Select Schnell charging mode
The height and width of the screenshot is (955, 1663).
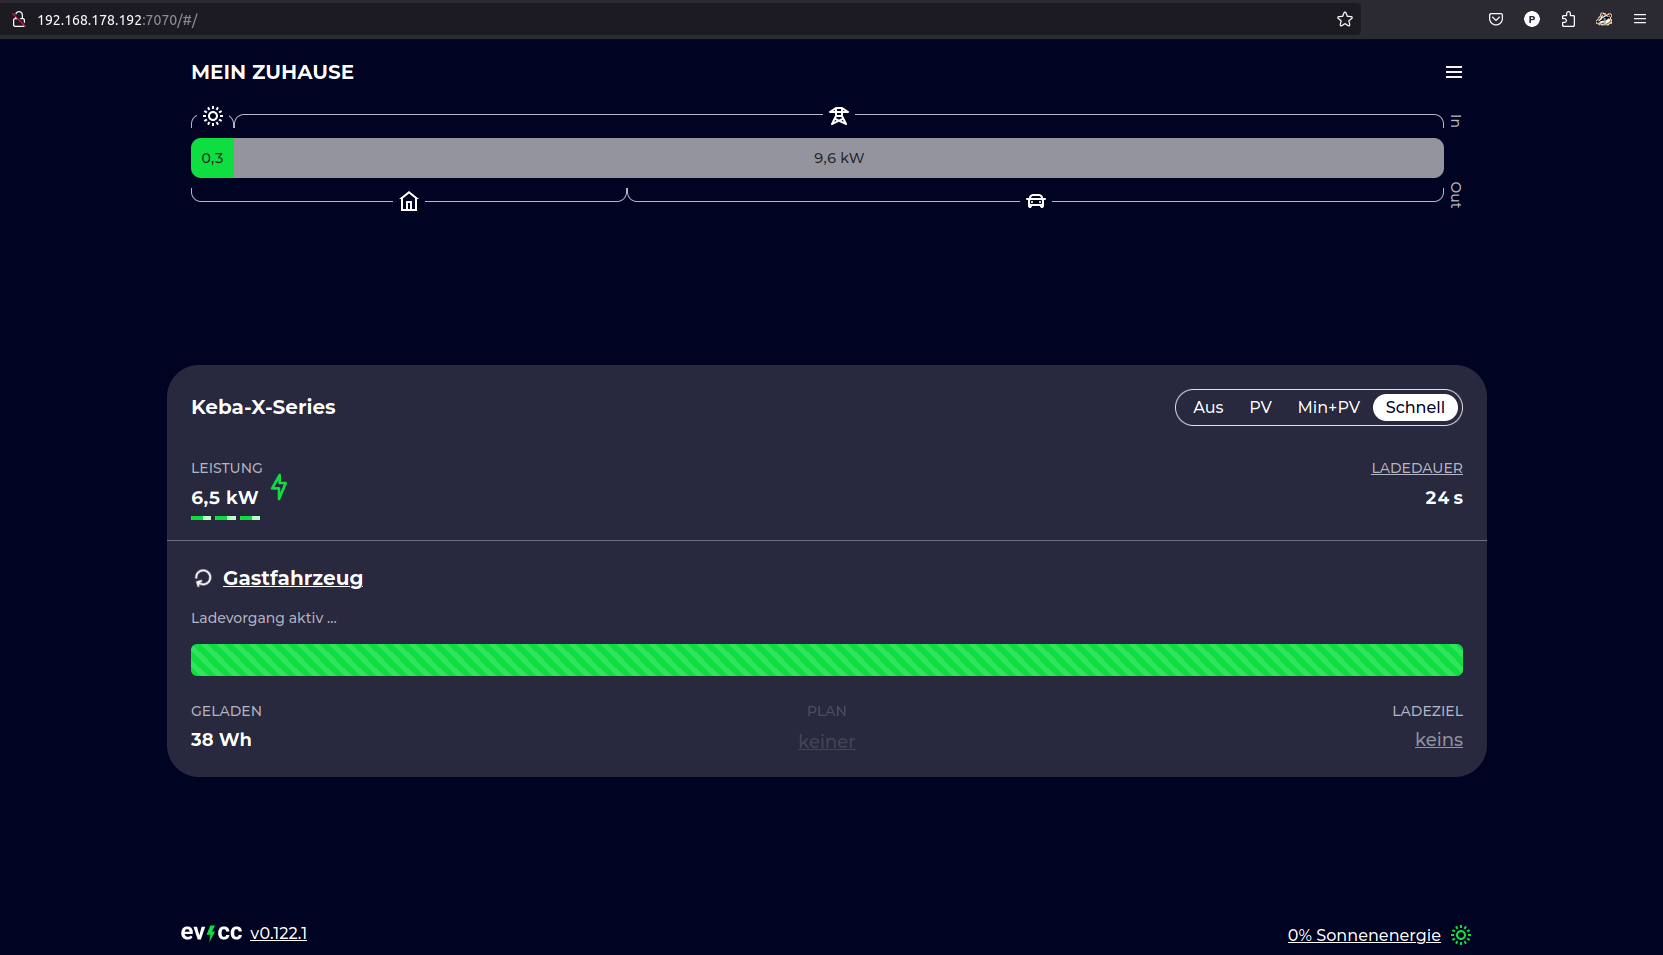[1415, 407]
